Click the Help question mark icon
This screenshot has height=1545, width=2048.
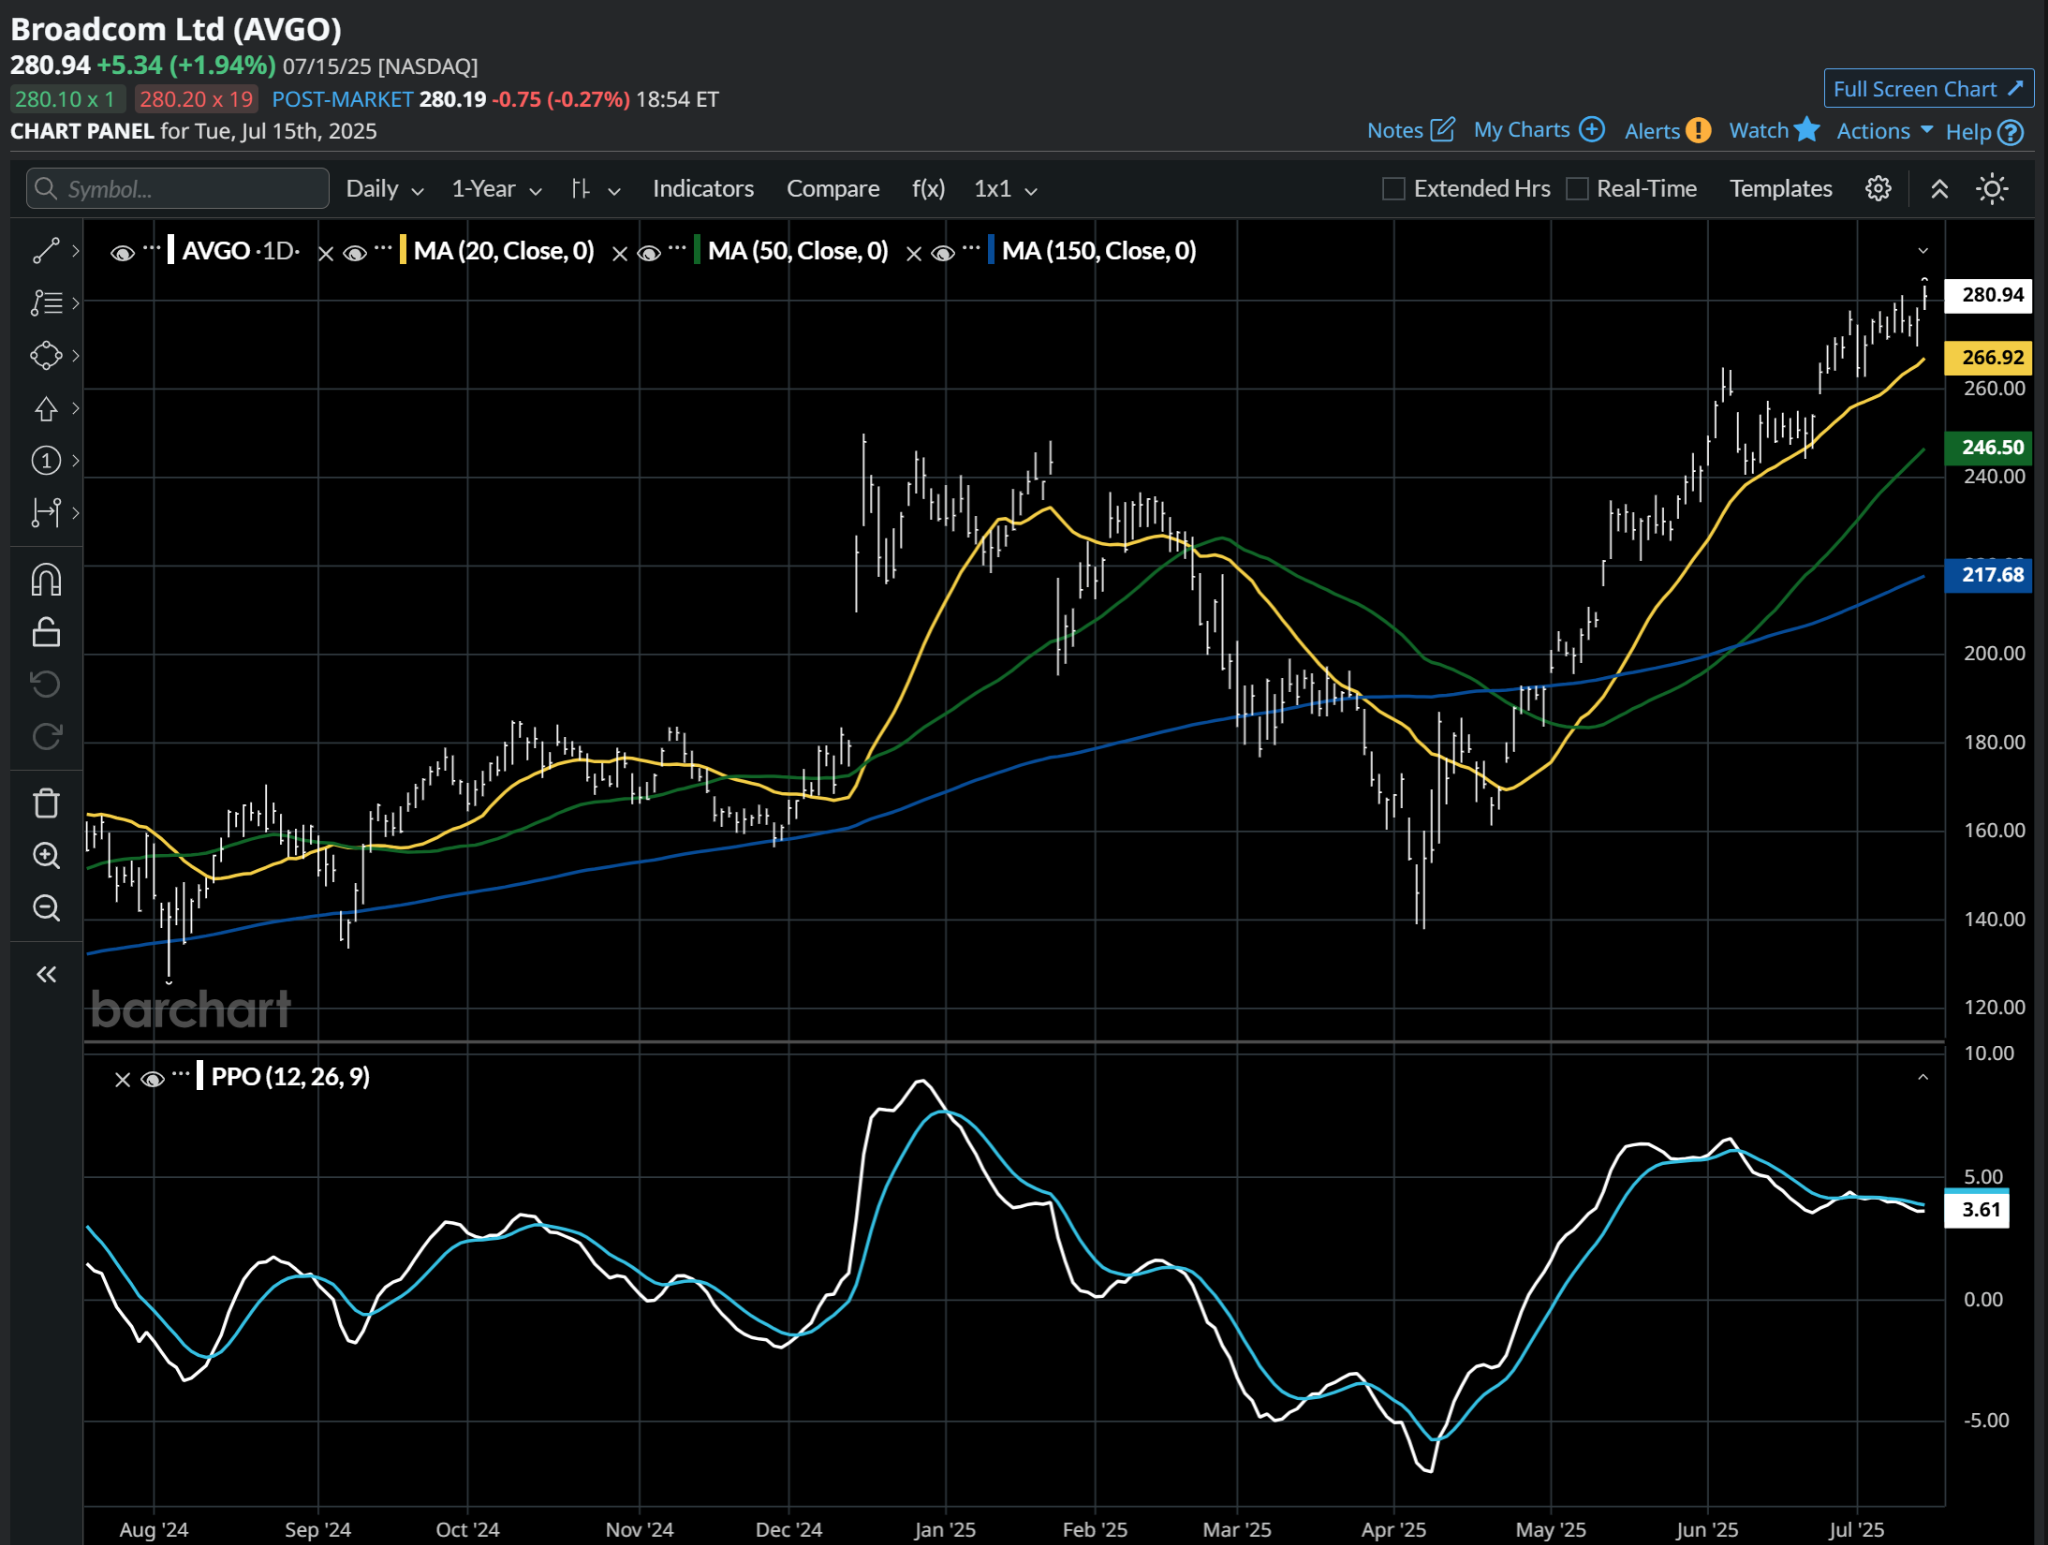click(x=2011, y=132)
